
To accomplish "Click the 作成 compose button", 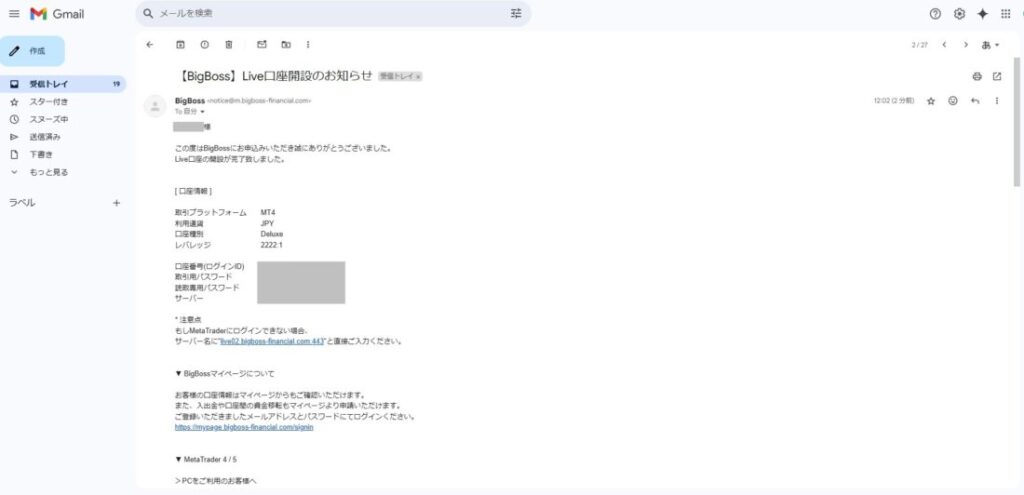I will coord(33,50).
